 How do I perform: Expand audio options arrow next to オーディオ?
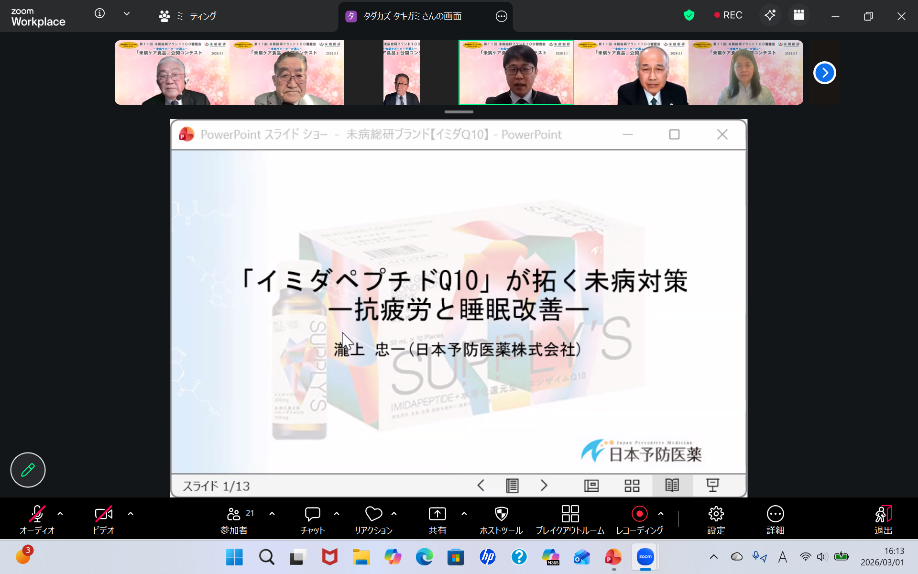(x=60, y=514)
